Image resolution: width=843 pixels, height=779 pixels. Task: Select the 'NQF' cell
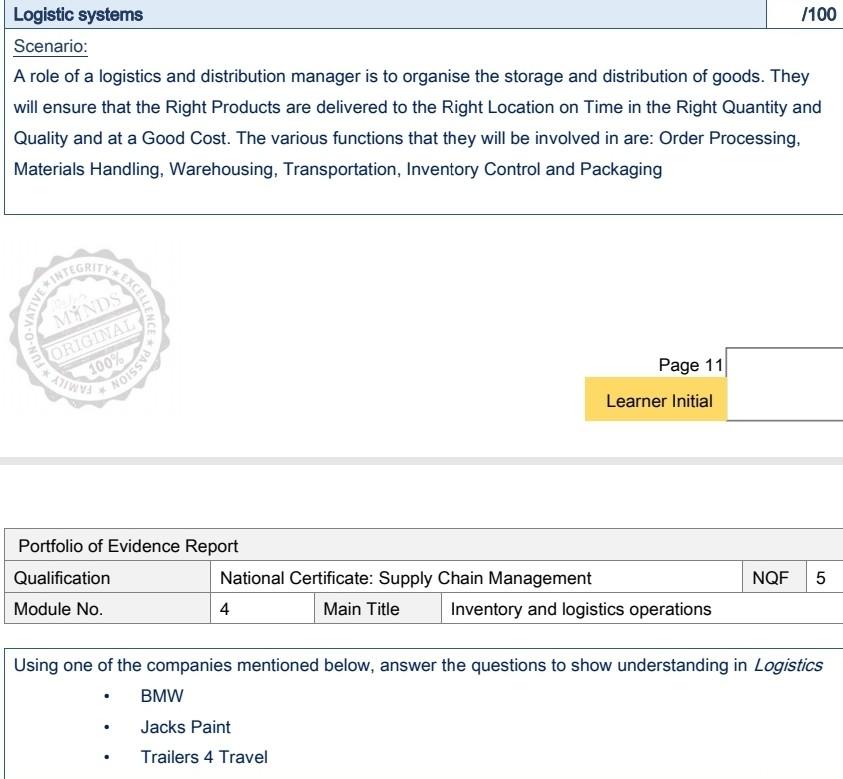click(774, 577)
